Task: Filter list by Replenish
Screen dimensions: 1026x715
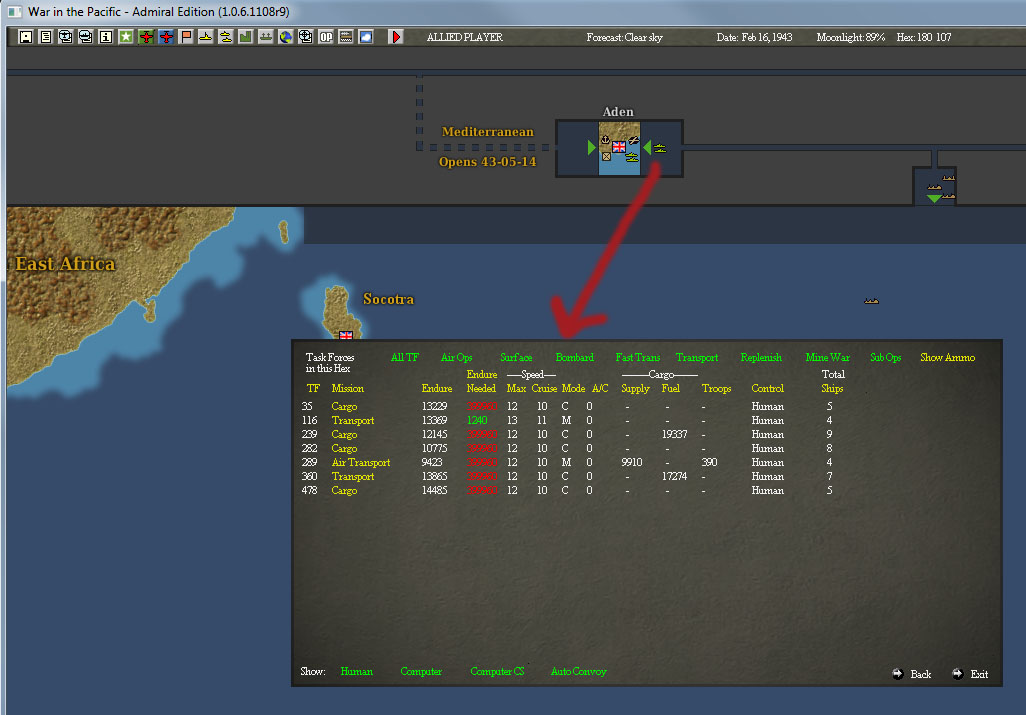Action: pyautogui.click(x=761, y=358)
